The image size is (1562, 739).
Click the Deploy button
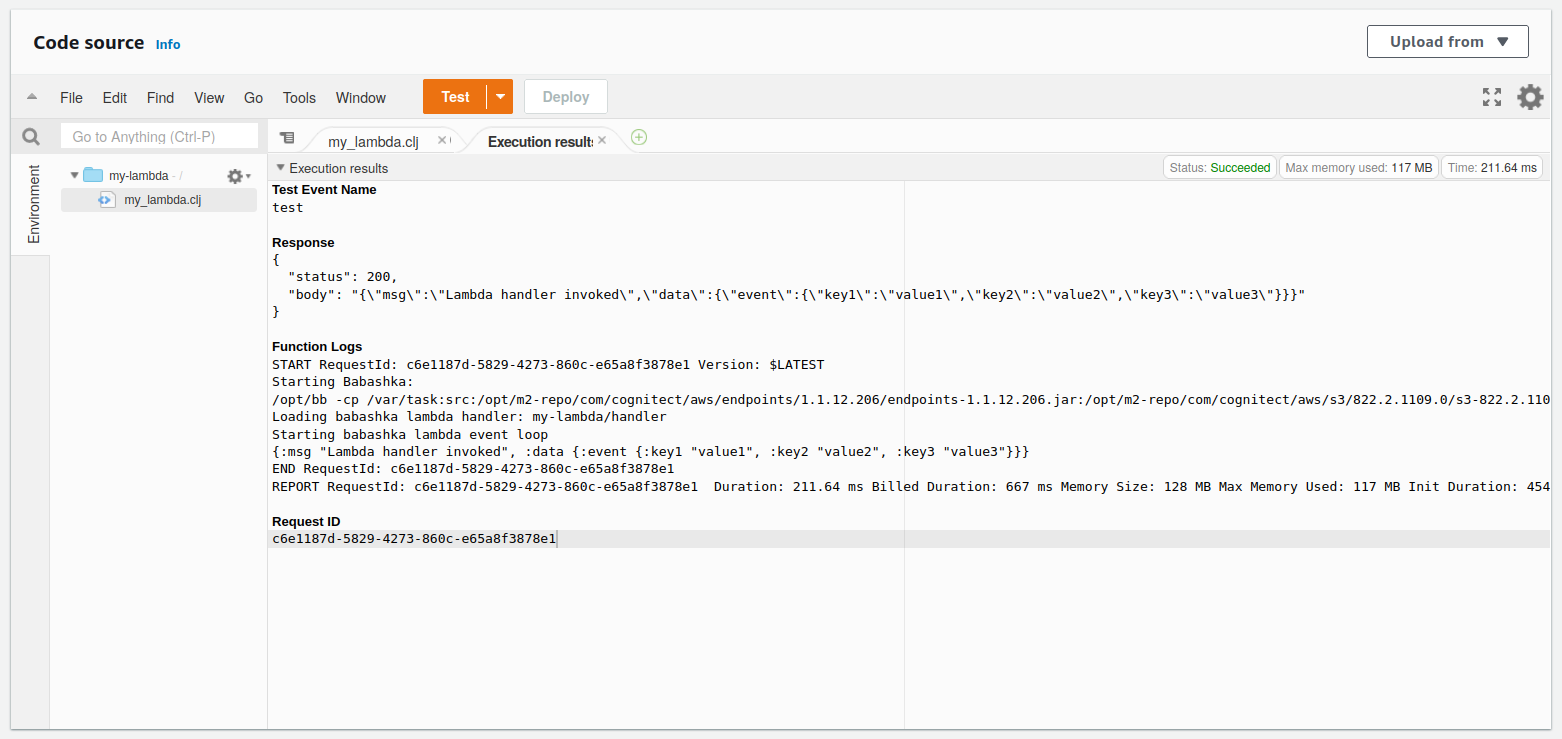566,97
